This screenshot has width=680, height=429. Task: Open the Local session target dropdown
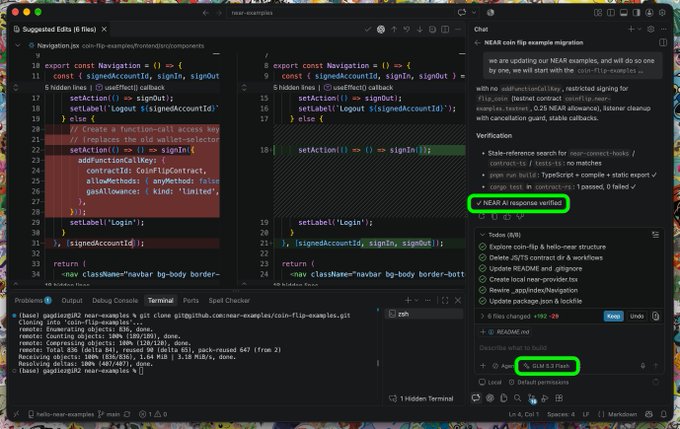490,382
